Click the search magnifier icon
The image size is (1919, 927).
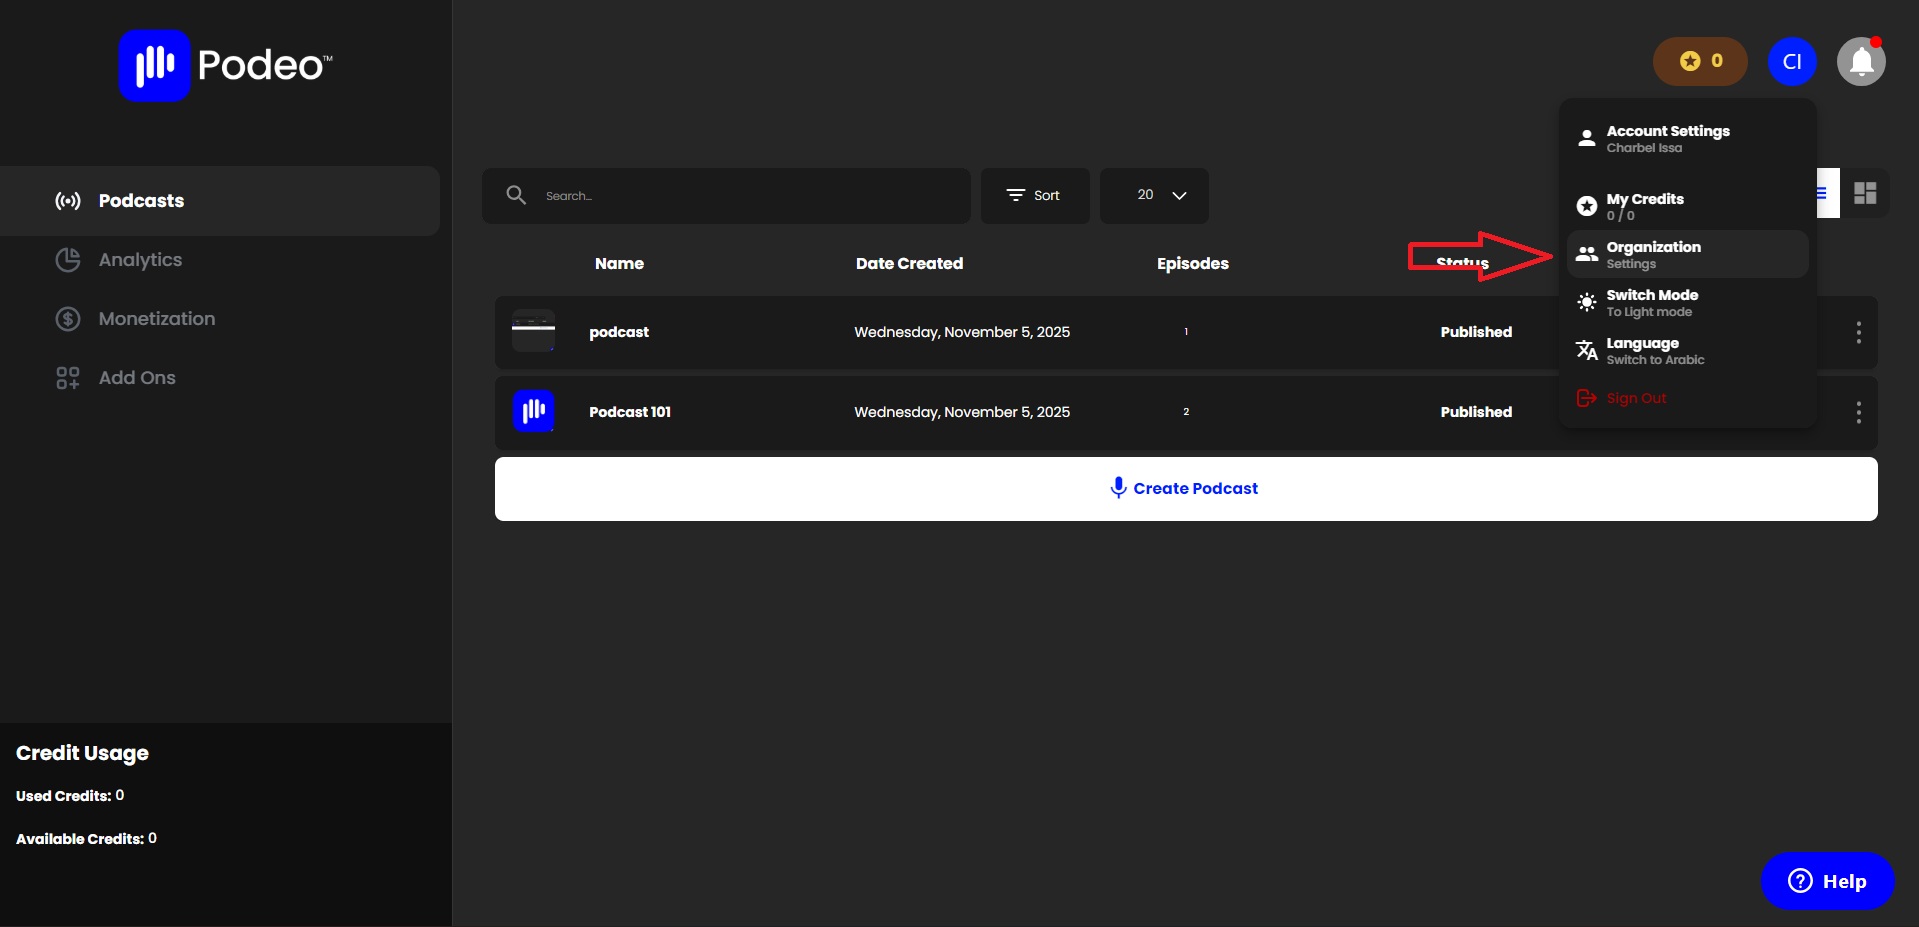pyautogui.click(x=516, y=195)
